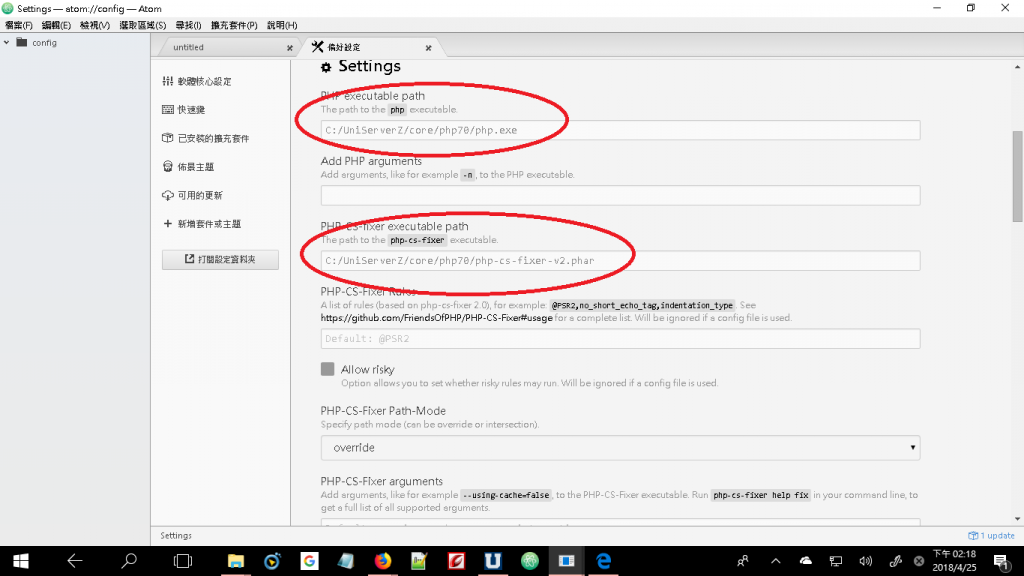Open the 可用的更新 updates section
The width and height of the screenshot is (1024, 576).
tap(192, 195)
